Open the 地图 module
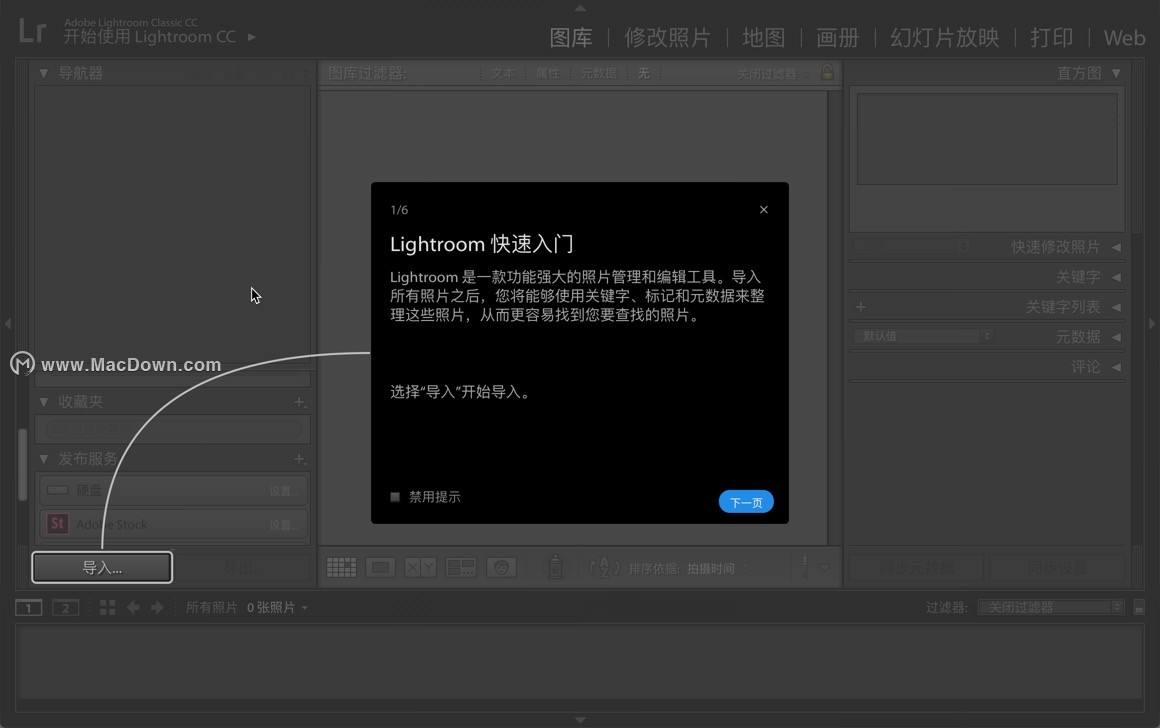 click(x=763, y=37)
